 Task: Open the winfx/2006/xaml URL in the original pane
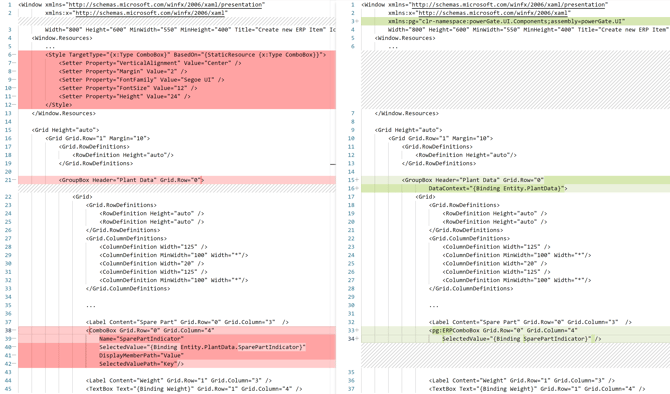[151, 13]
